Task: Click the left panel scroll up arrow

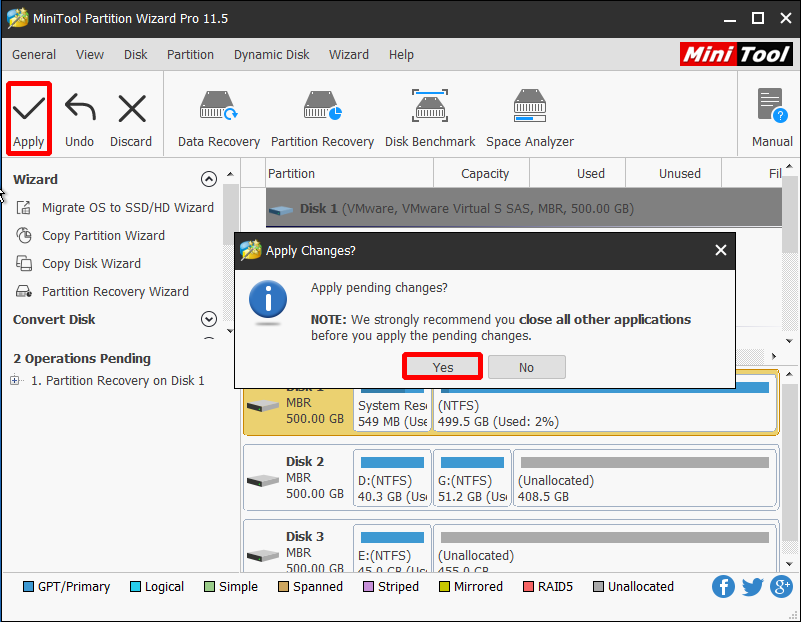Action: [230, 175]
